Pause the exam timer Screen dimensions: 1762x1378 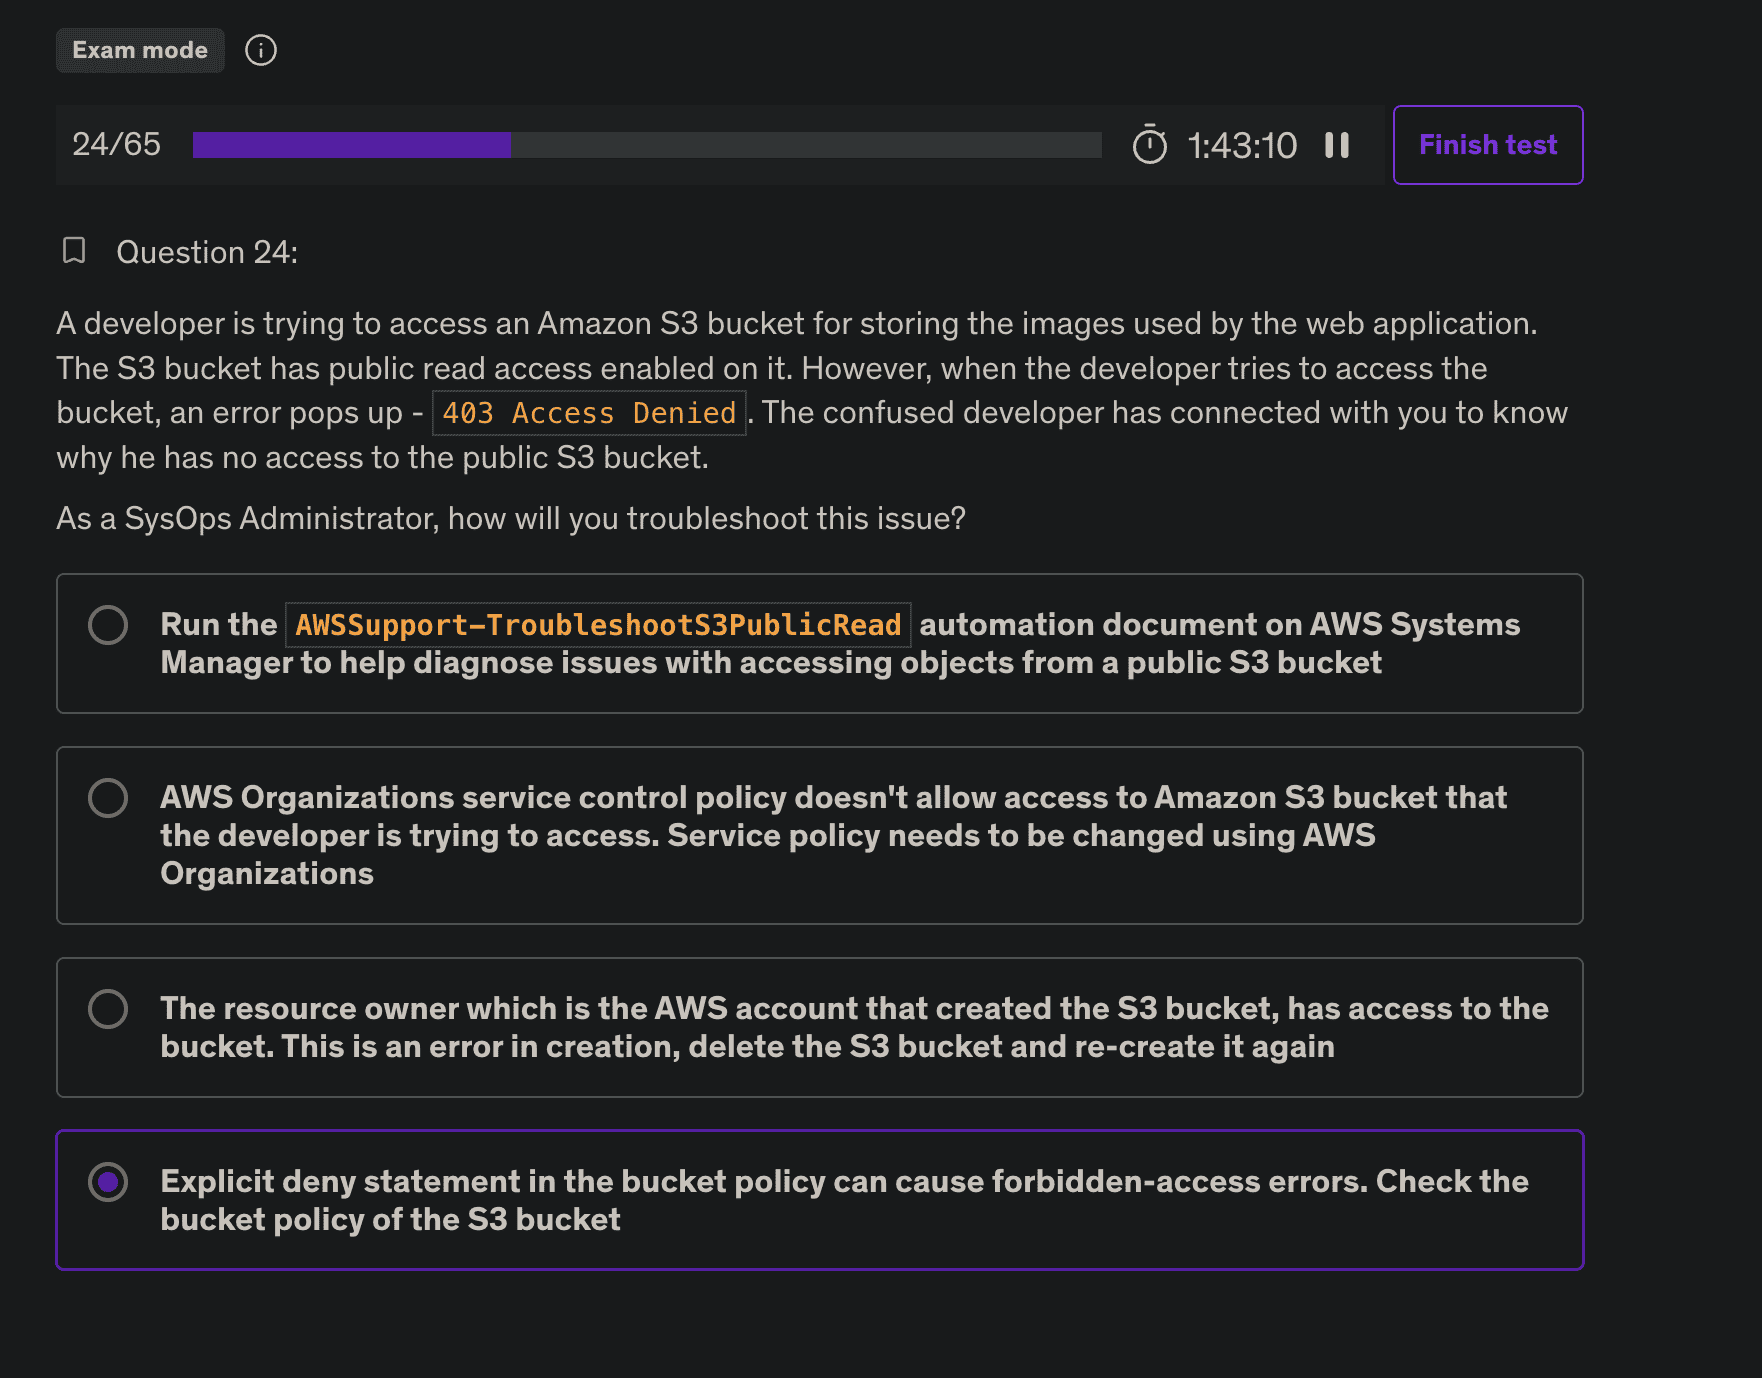click(1337, 145)
